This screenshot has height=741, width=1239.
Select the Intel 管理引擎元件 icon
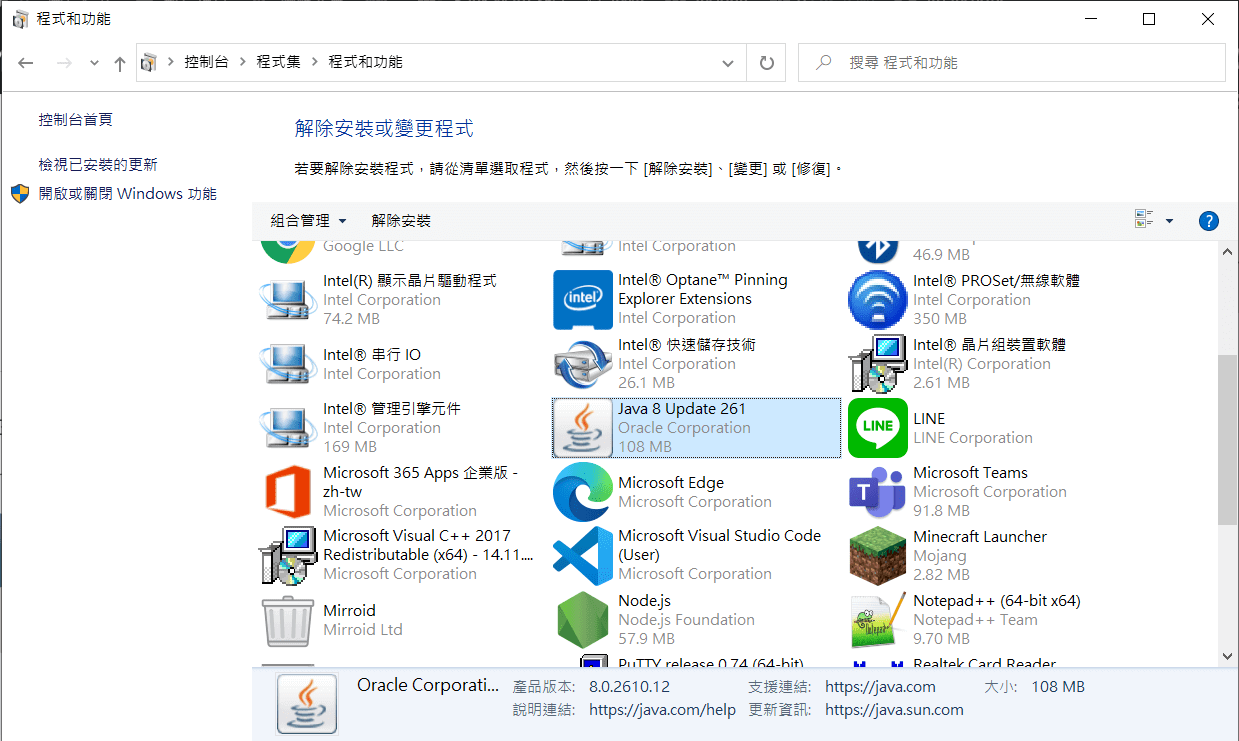click(288, 428)
